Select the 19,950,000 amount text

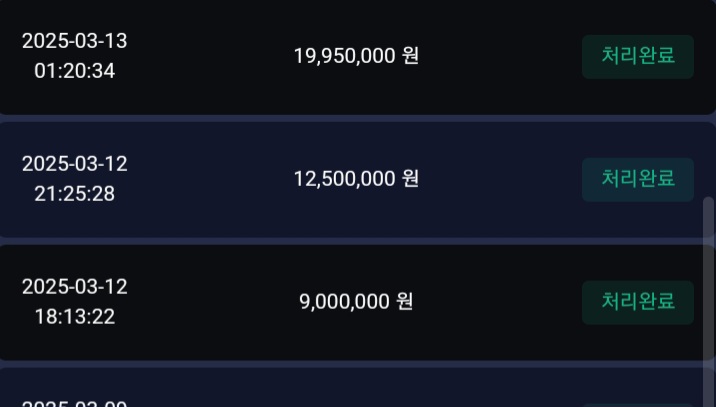point(345,56)
